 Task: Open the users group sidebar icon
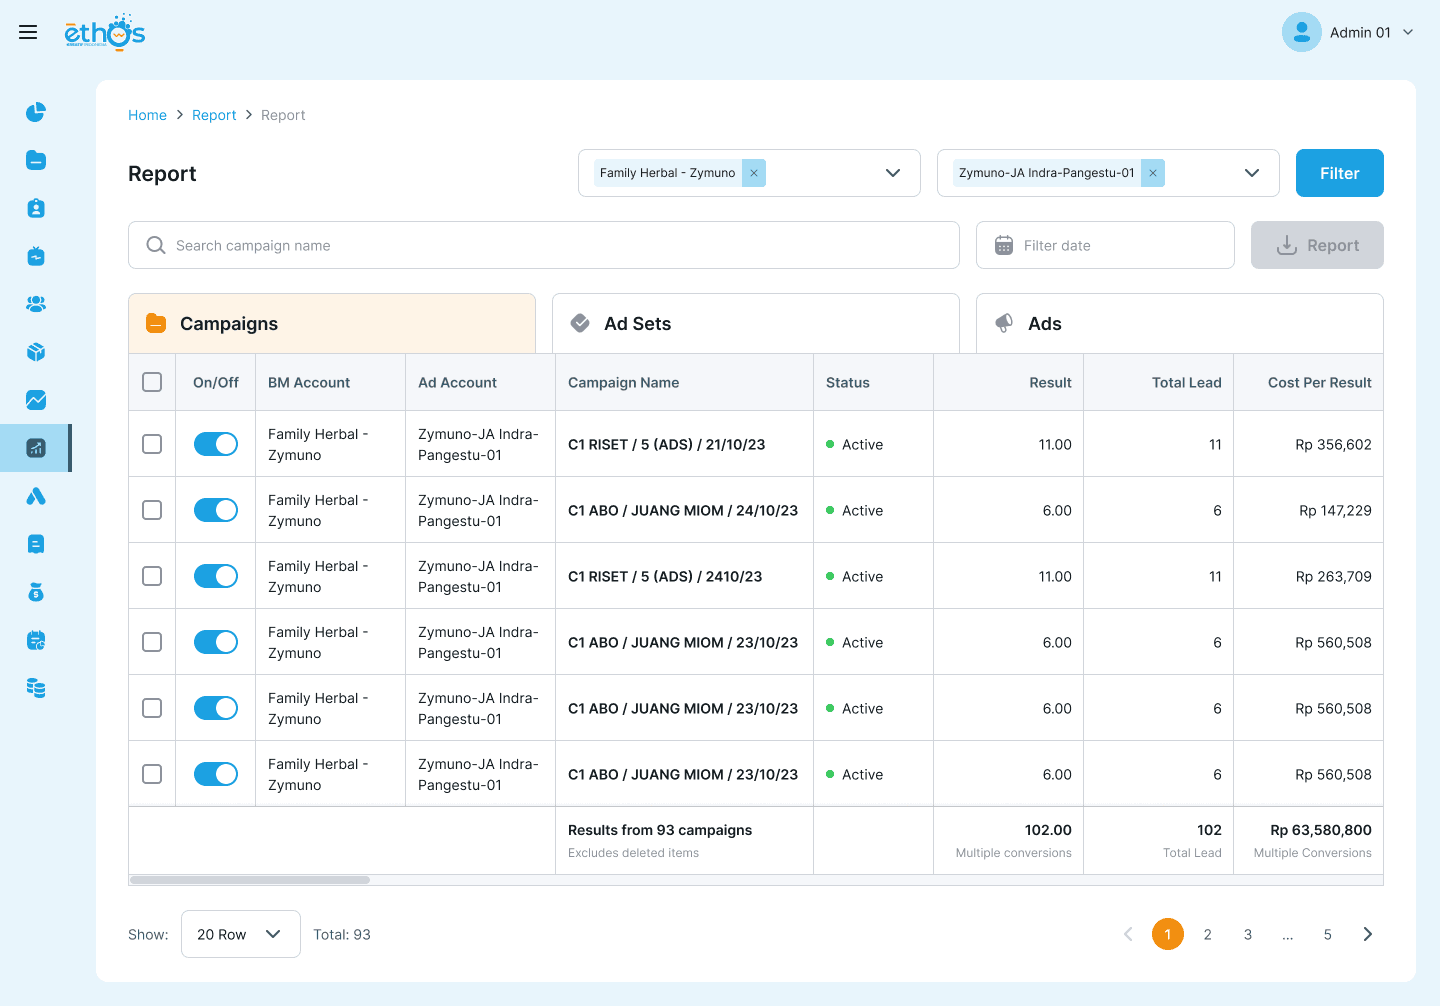click(36, 304)
